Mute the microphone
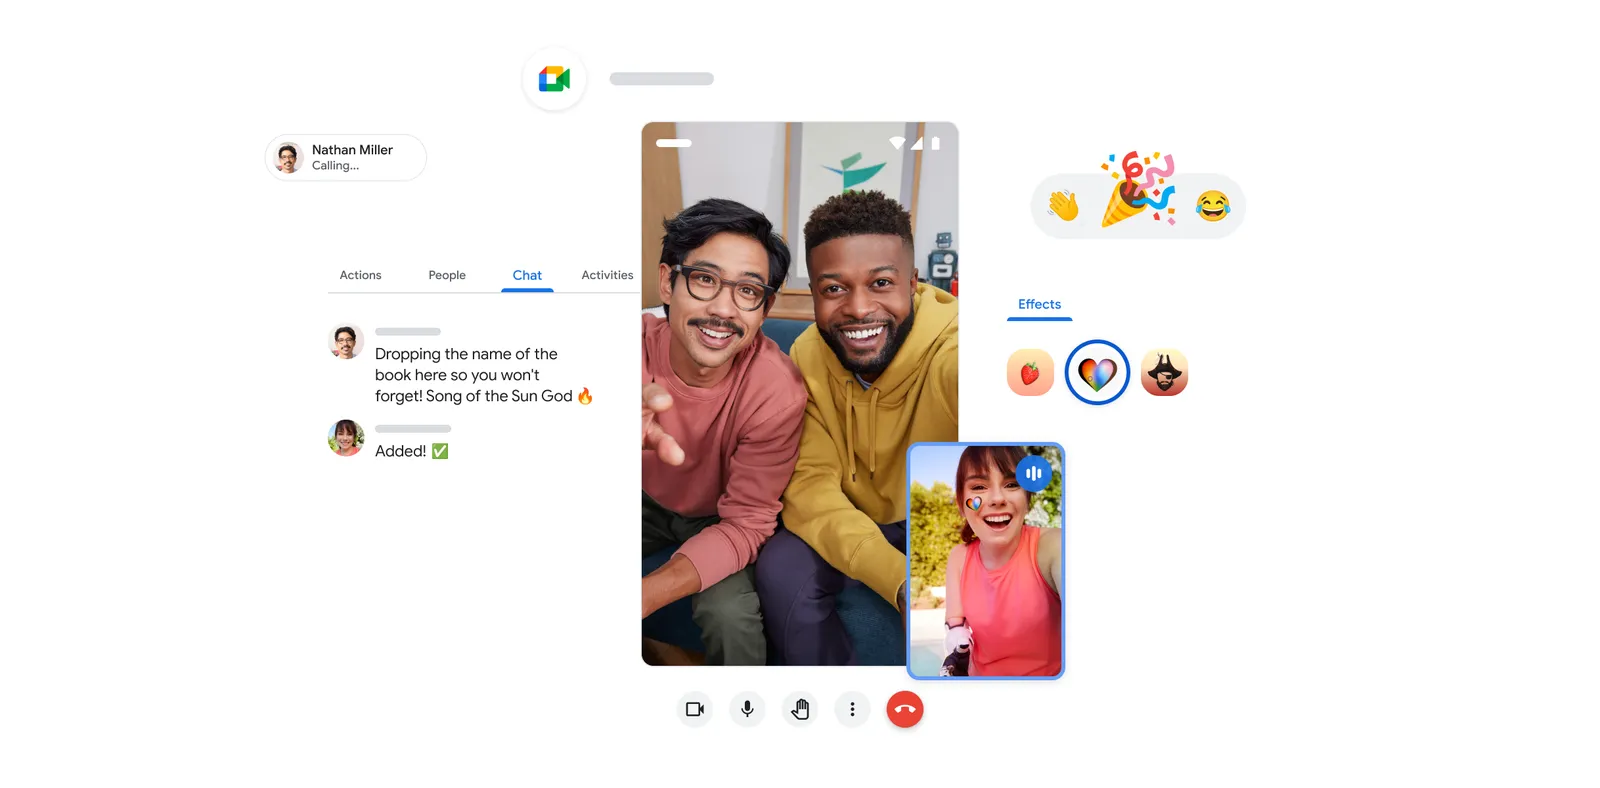The image size is (1600, 788). pyautogui.click(x=747, y=709)
